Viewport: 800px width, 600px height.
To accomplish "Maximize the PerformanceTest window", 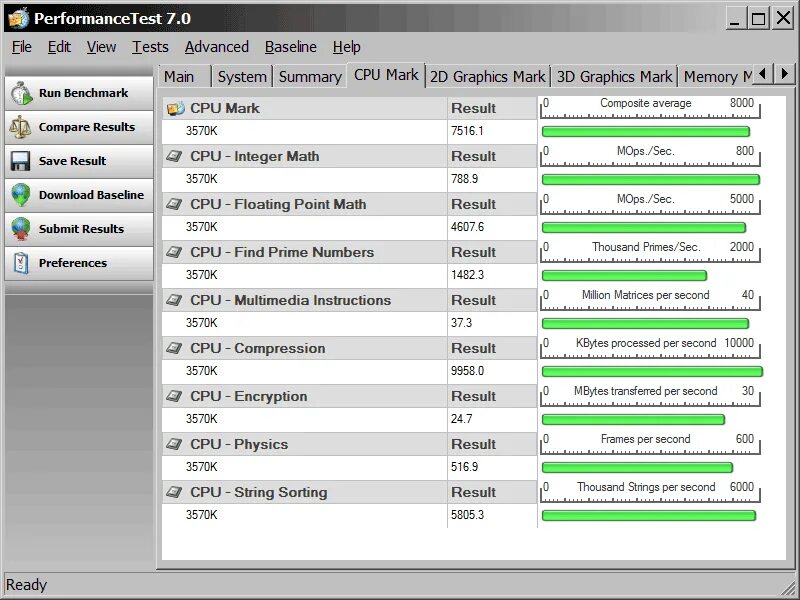I will click(x=758, y=19).
